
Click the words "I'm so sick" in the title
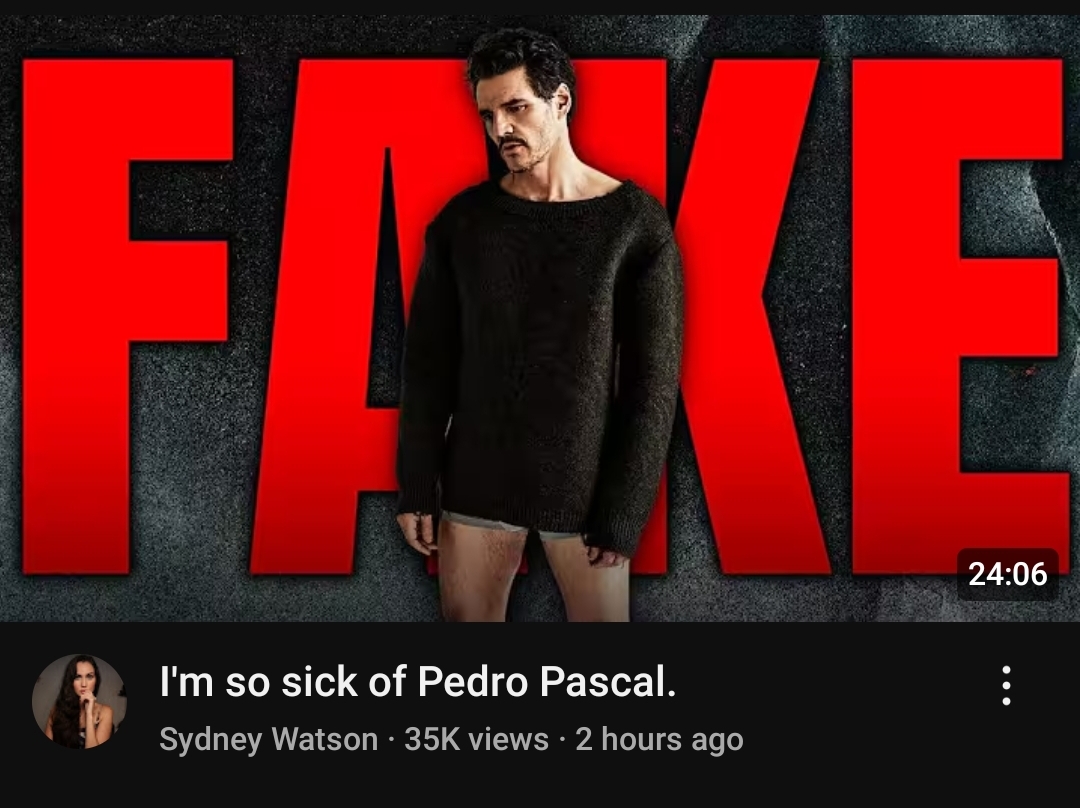(x=259, y=682)
